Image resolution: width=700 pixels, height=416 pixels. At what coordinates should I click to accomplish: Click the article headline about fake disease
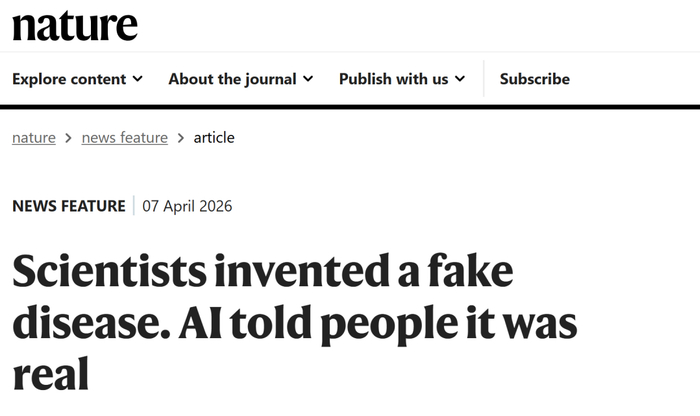[x=295, y=321]
